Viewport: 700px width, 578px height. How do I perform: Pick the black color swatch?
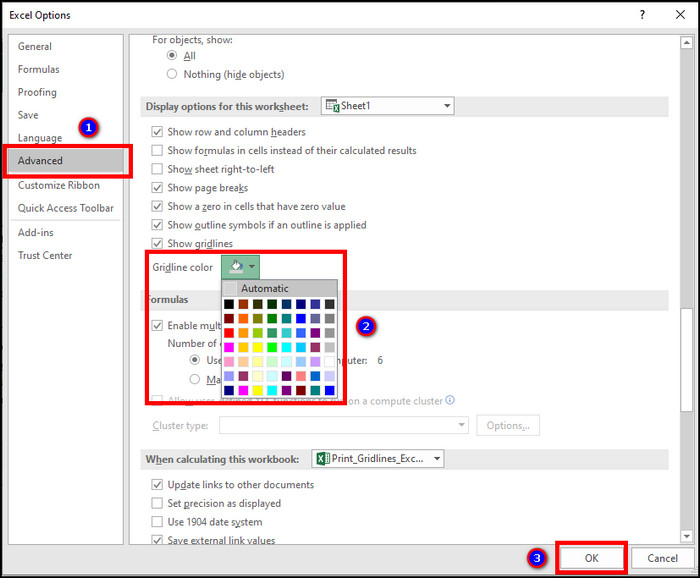(x=229, y=304)
